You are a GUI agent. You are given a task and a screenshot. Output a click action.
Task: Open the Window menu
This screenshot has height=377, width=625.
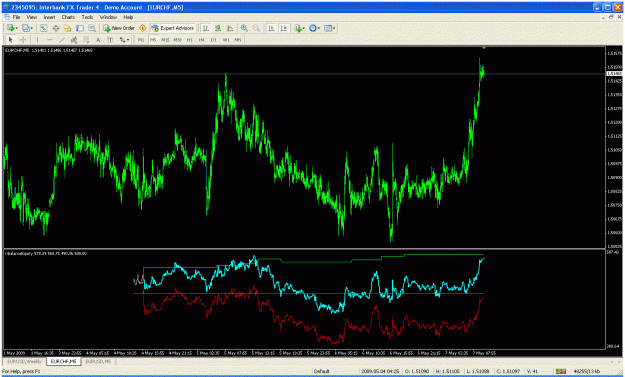click(x=108, y=17)
